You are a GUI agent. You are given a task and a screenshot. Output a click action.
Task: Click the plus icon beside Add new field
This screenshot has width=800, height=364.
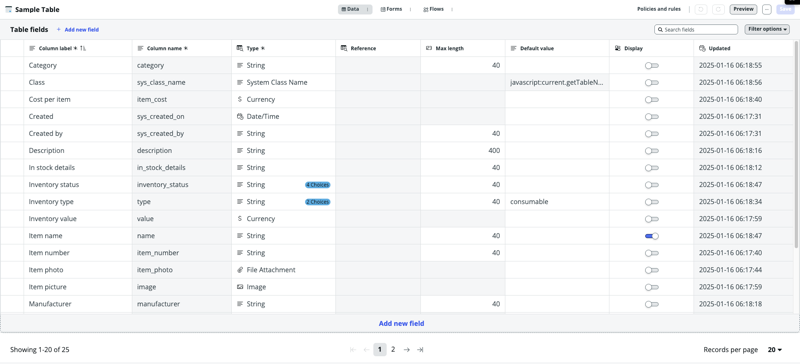pos(59,30)
